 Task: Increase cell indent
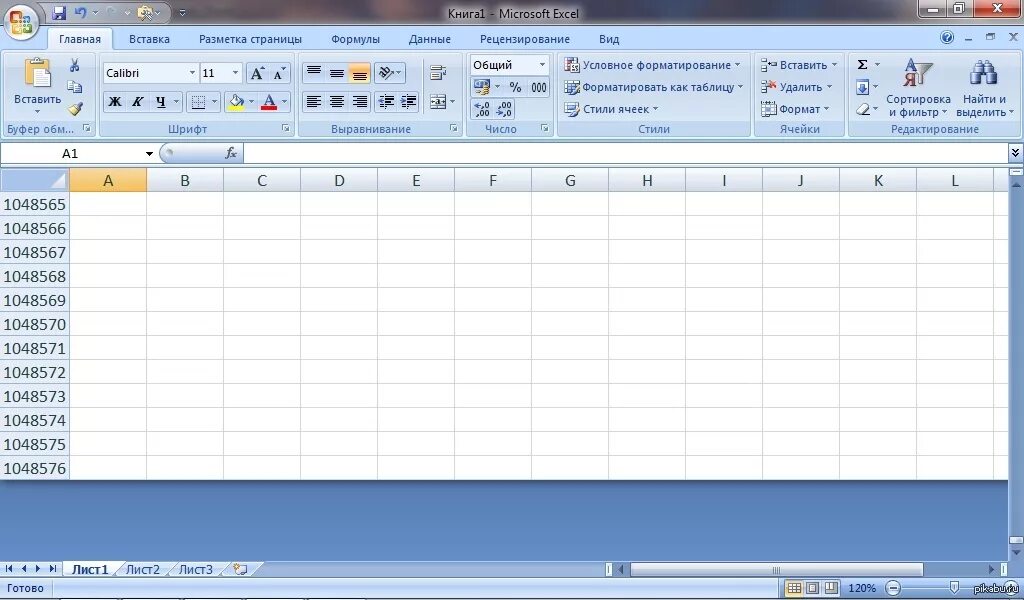(x=408, y=101)
